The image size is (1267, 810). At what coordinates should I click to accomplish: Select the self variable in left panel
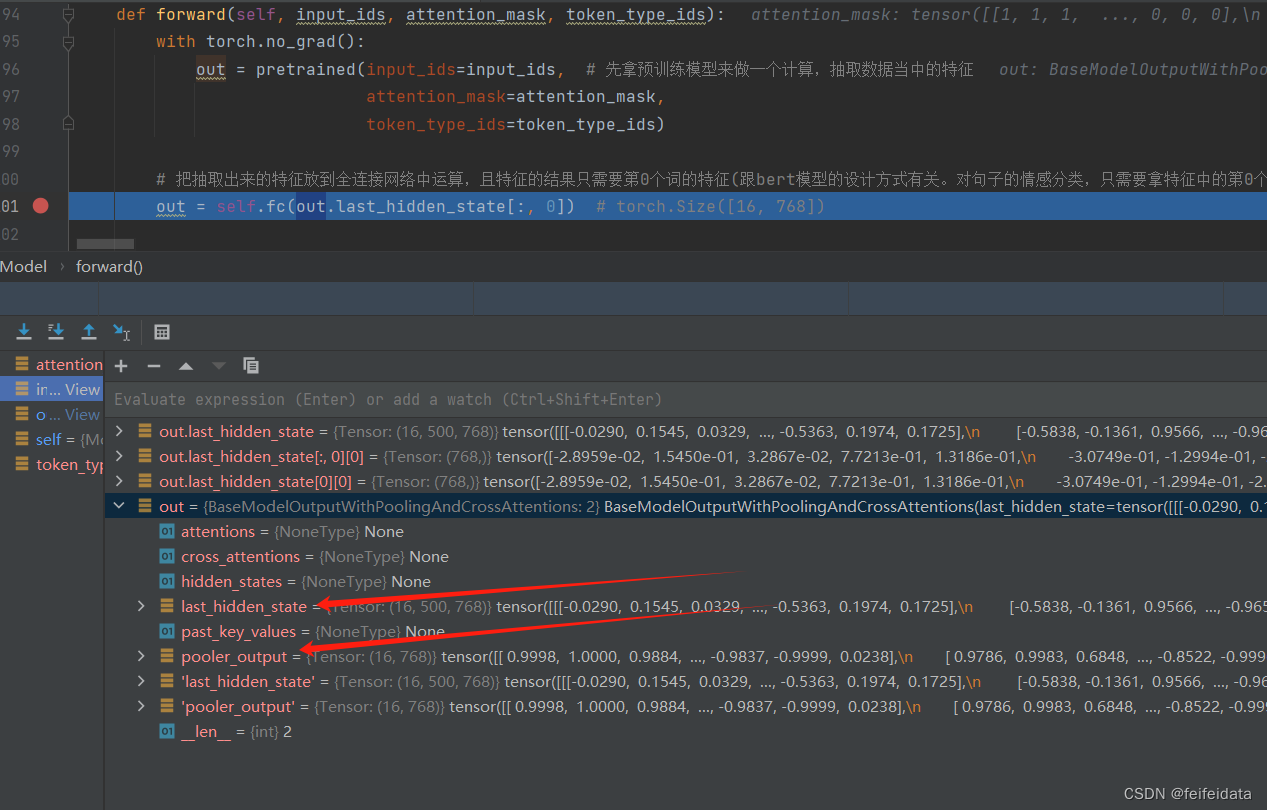pyautogui.click(x=51, y=439)
